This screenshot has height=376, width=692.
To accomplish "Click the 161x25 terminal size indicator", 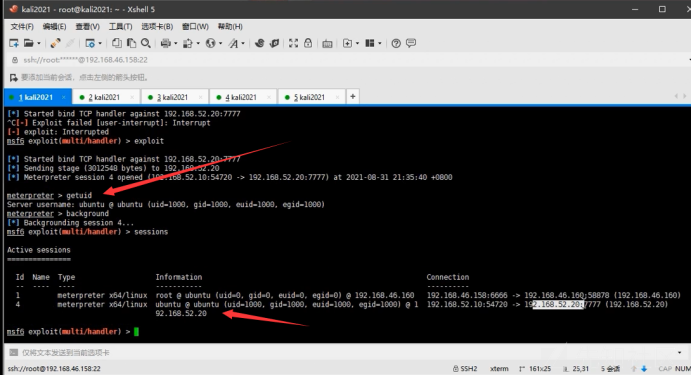I will coord(535,368).
